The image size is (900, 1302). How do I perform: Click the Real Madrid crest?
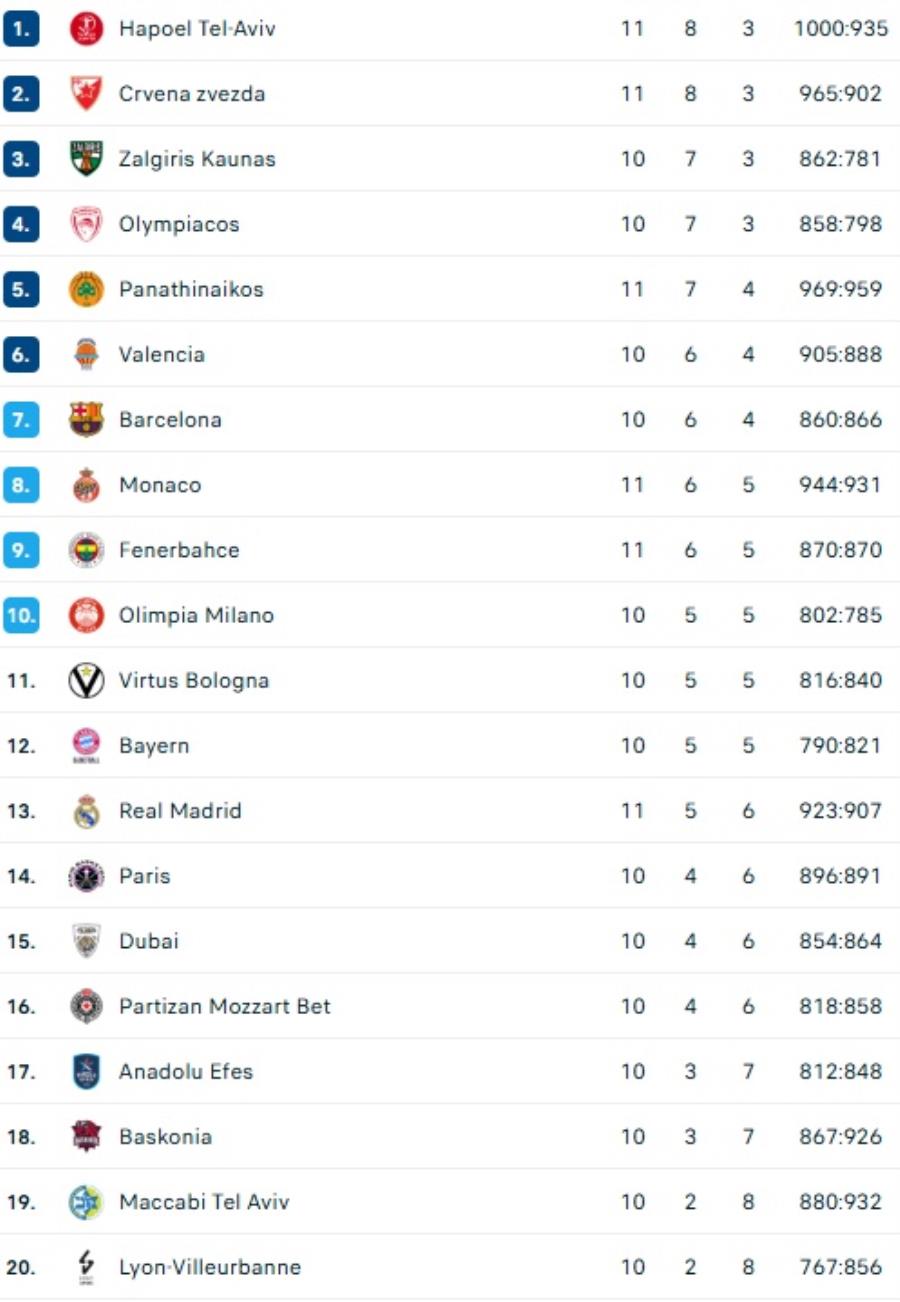[x=86, y=811]
